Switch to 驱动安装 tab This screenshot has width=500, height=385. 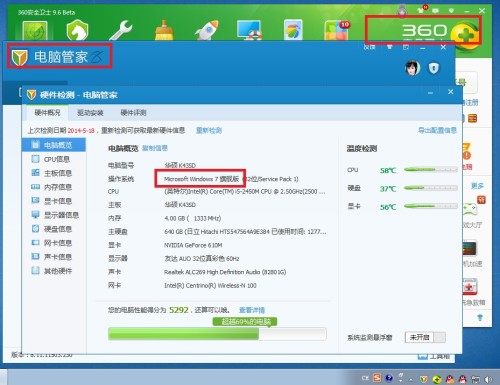[90, 113]
